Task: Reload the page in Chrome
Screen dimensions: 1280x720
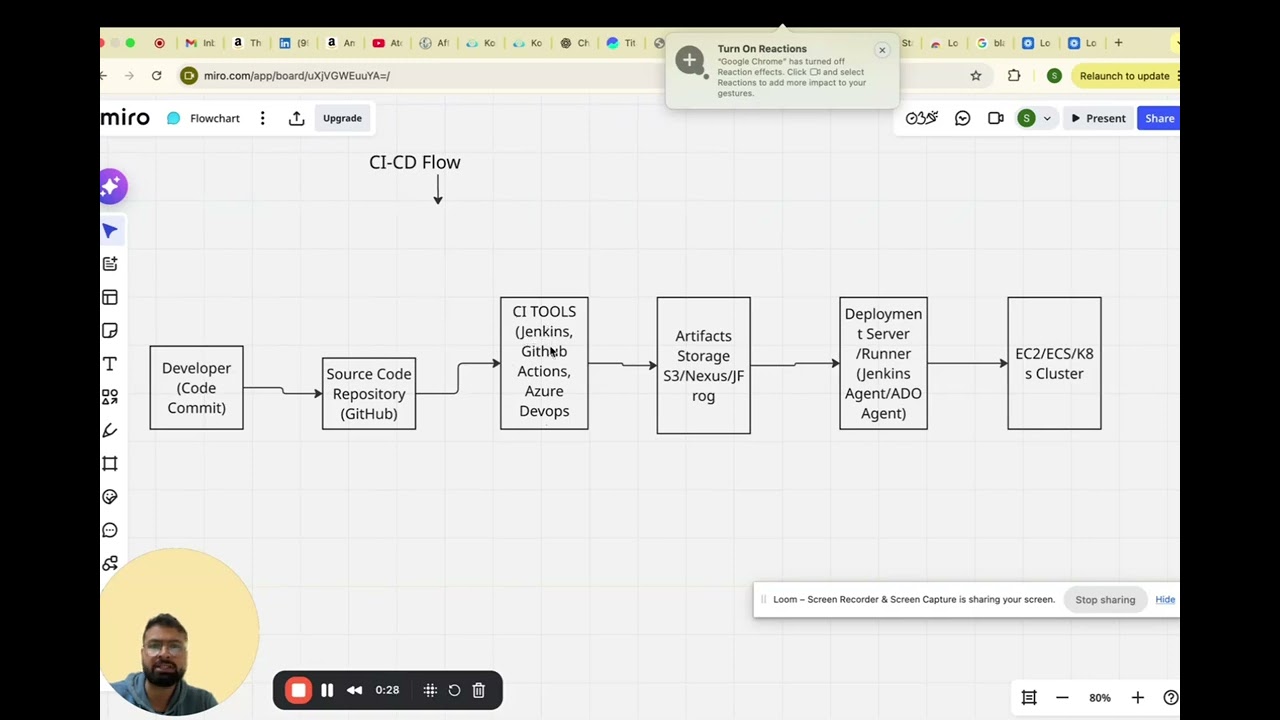Action: (156, 76)
